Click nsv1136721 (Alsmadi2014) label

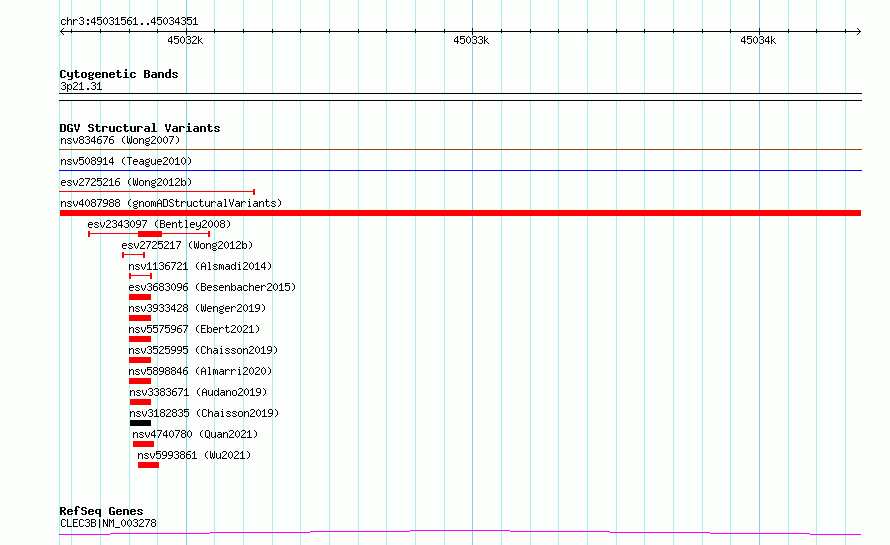pyautogui.click(x=200, y=266)
